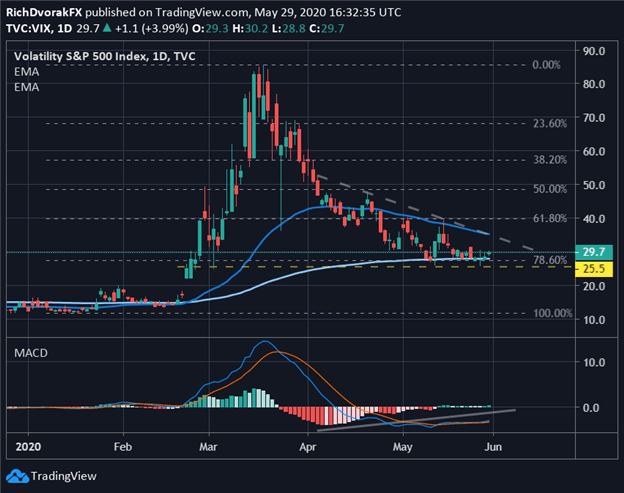This screenshot has width=624, height=493.
Task: Click the green up-arrow change indicator
Action: tap(107, 28)
